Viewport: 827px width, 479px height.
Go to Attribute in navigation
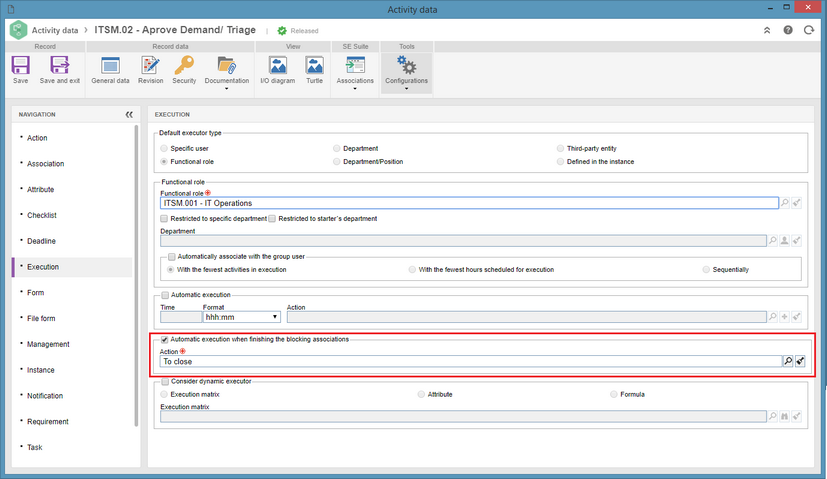(x=41, y=189)
